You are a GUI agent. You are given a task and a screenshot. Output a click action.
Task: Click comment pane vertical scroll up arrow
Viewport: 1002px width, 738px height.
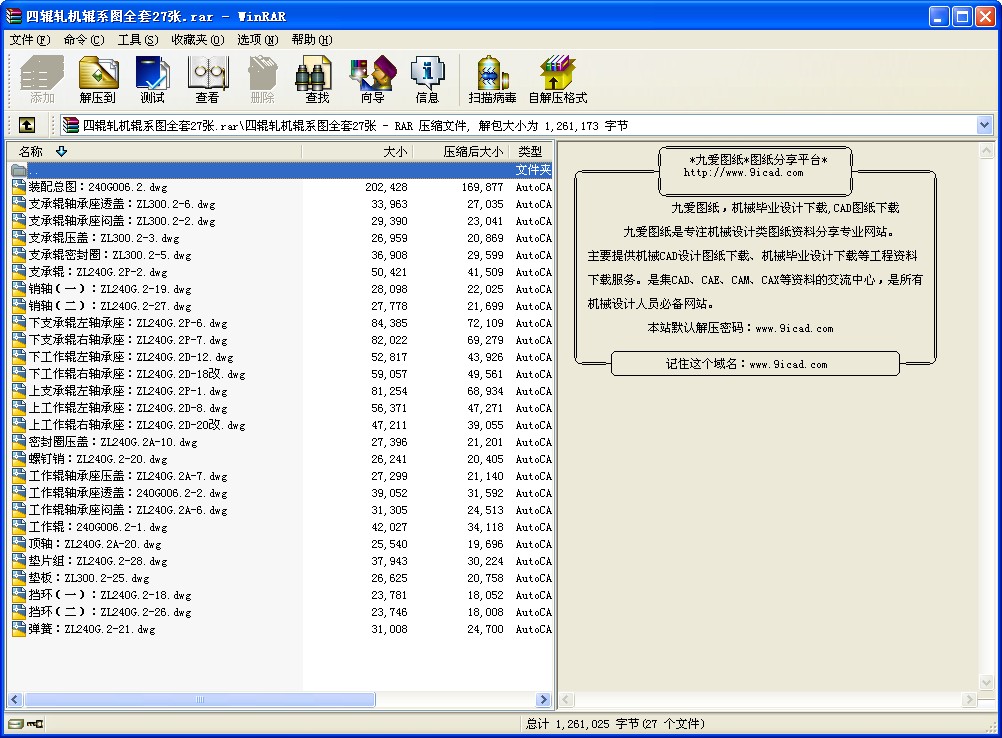pos(987,151)
